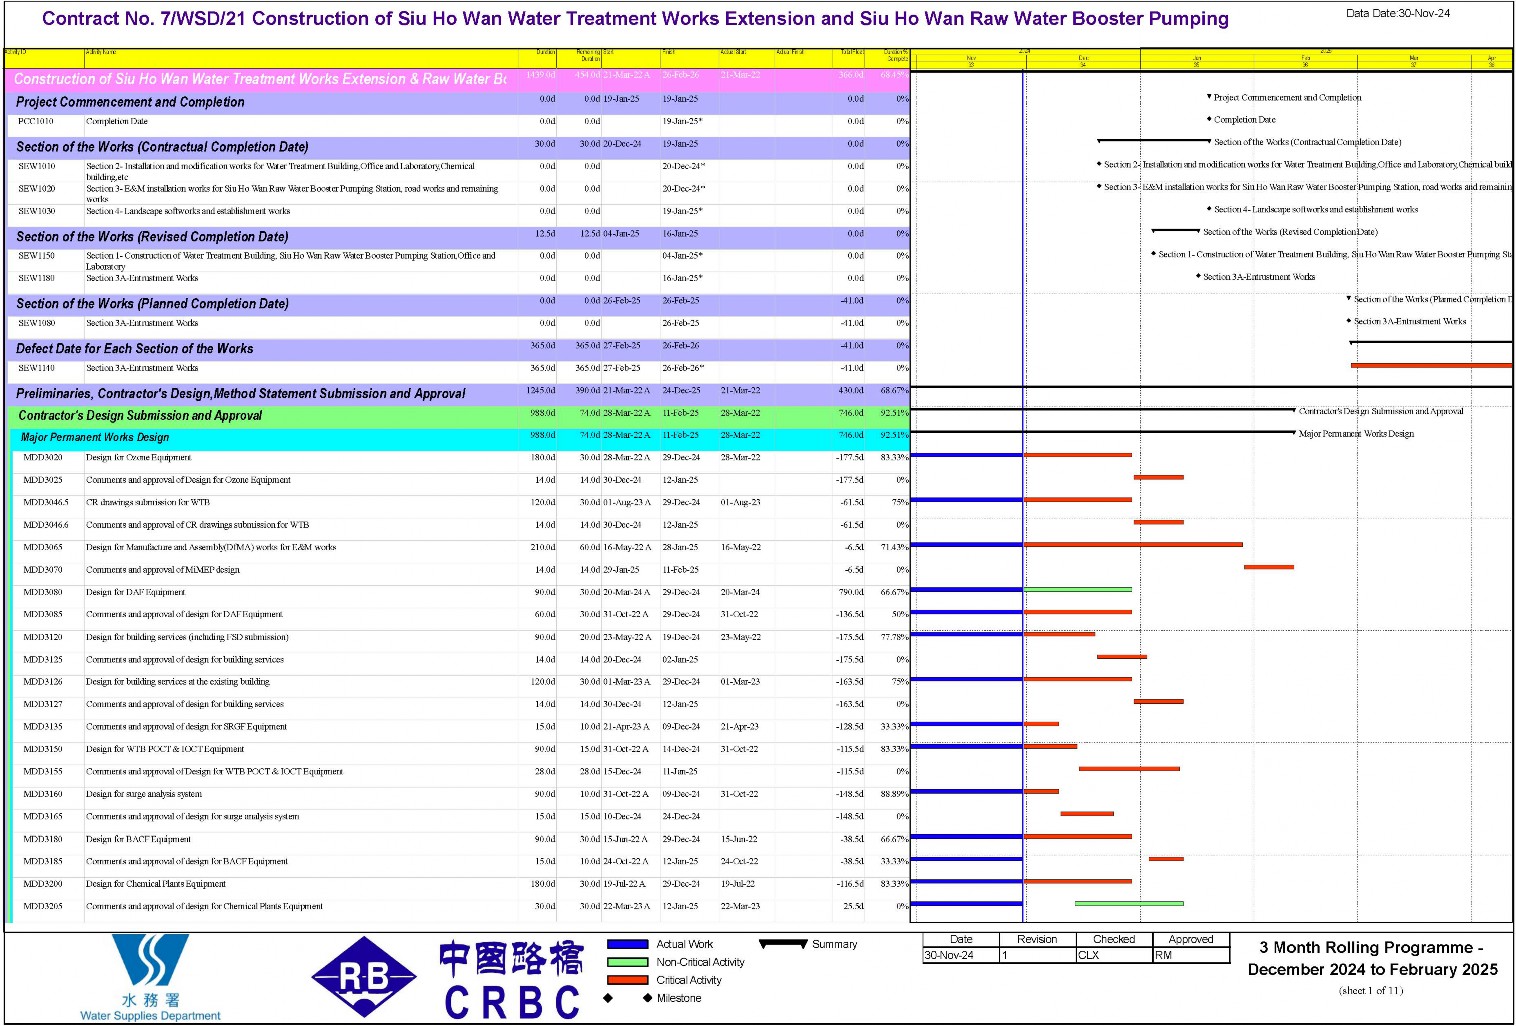Click the Section 3A-Entrustment Works milestone under Planned Completion

coord(1349,321)
